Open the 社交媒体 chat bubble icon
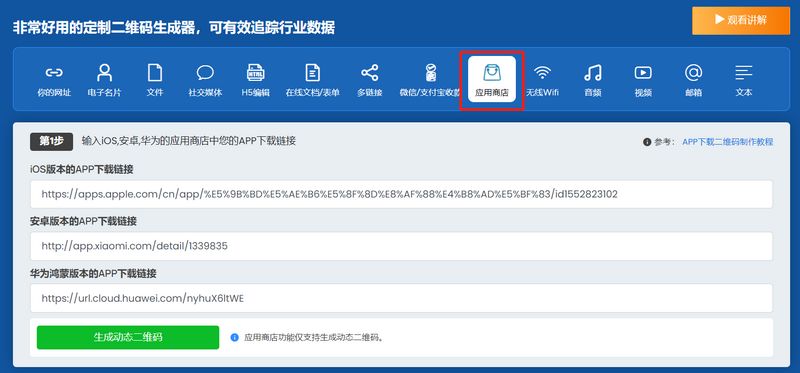The height and width of the screenshot is (373, 800). tap(205, 73)
